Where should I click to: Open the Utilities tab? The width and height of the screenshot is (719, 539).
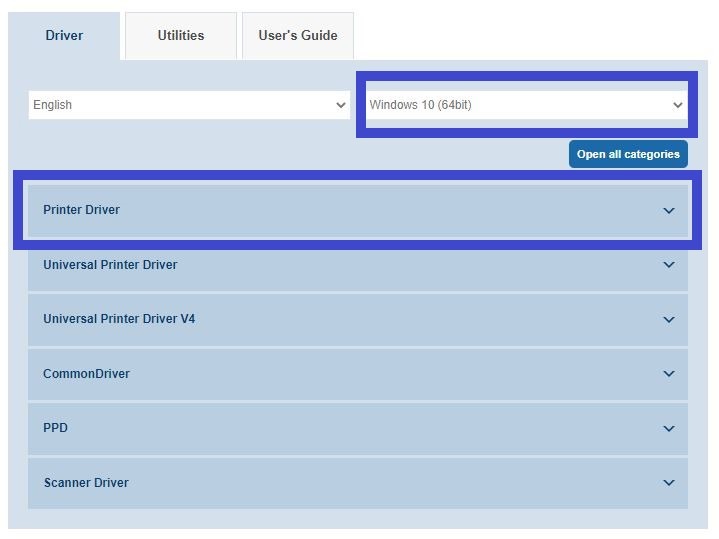click(x=180, y=36)
